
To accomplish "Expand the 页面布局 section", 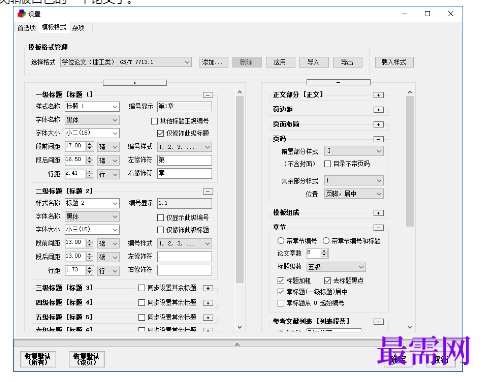I will (378, 125).
